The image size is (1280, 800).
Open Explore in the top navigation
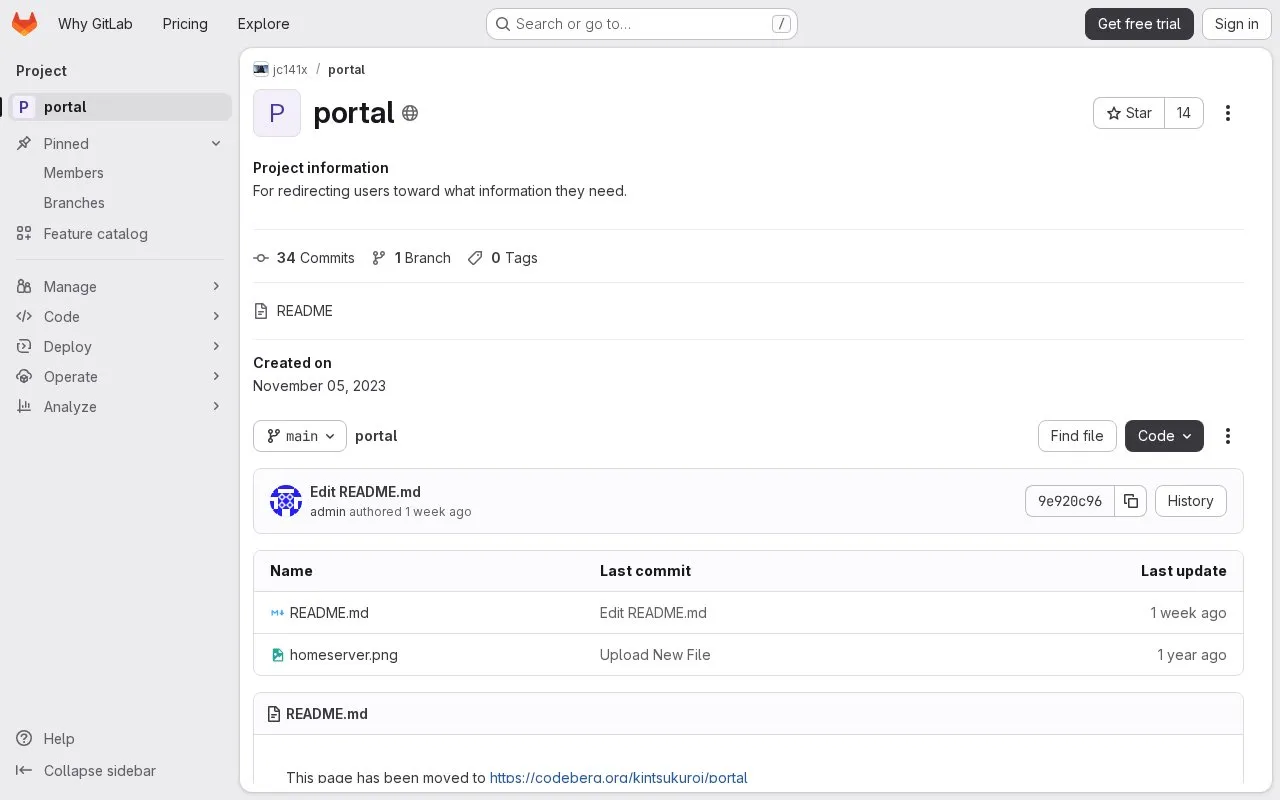[x=263, y=24]
